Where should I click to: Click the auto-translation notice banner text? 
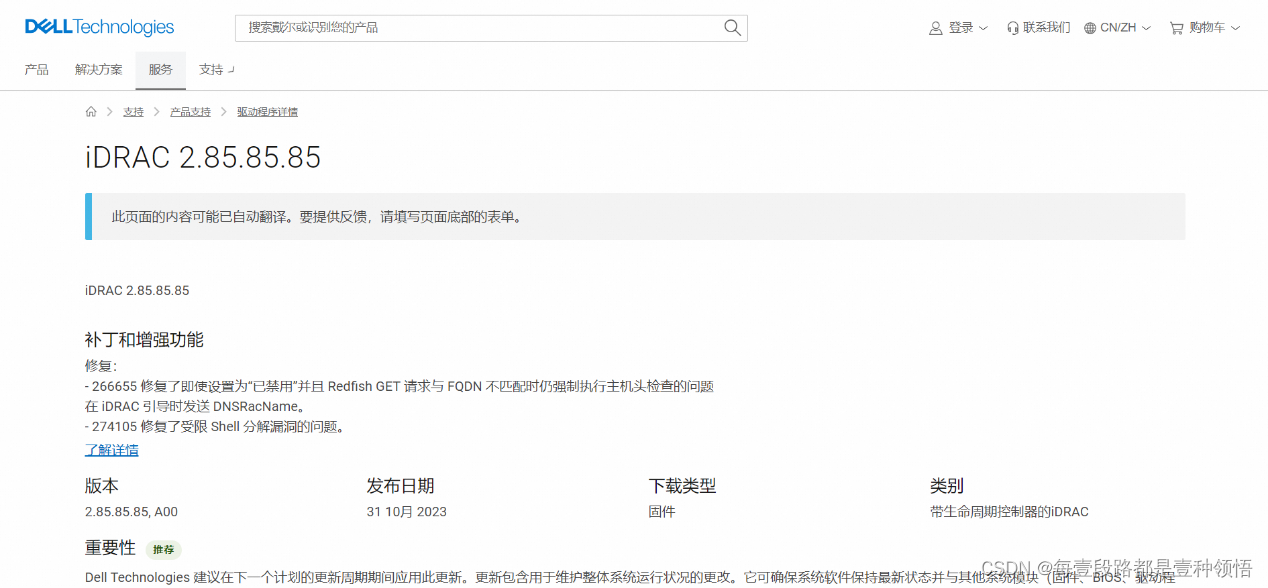(x=317, y=217)
